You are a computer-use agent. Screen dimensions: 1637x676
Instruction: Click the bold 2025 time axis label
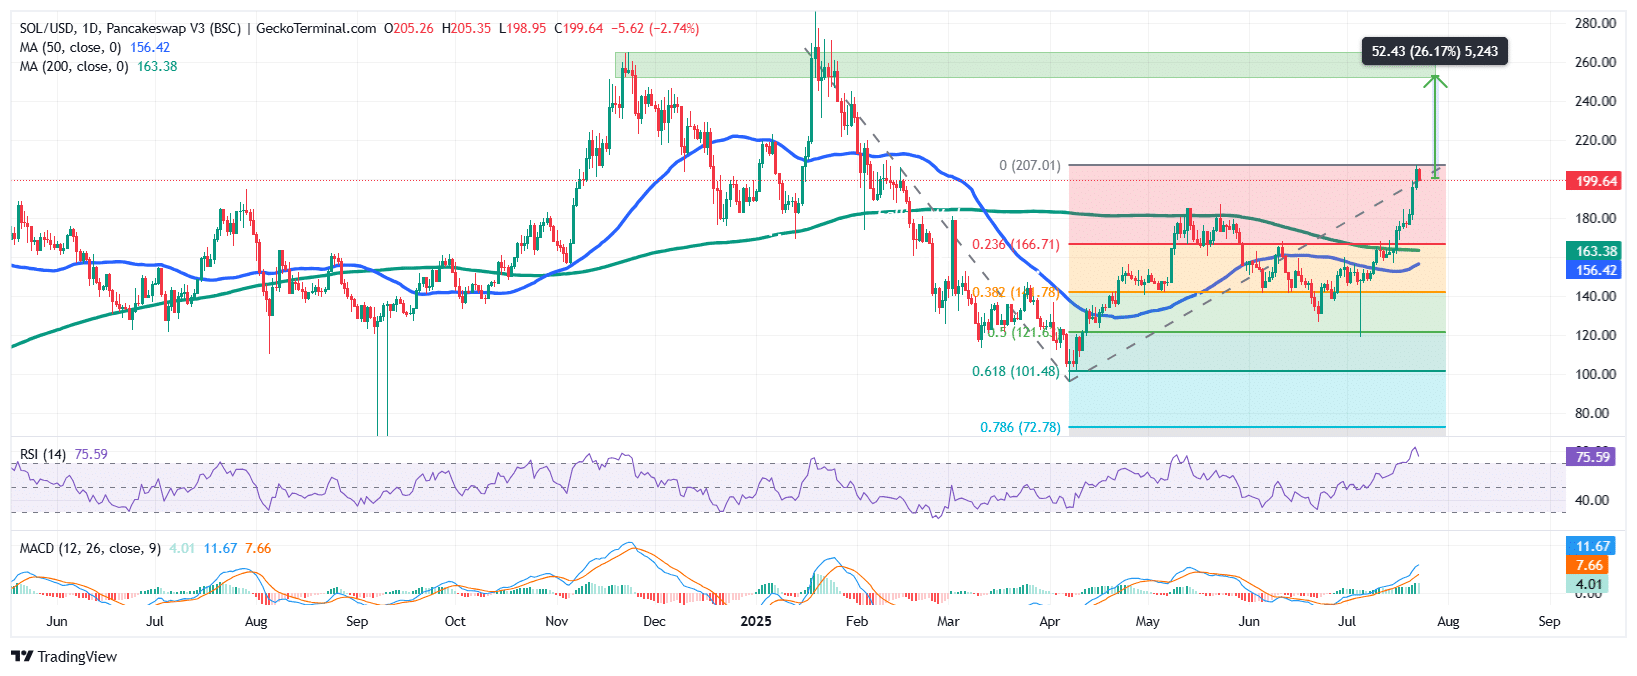point(756,621)
